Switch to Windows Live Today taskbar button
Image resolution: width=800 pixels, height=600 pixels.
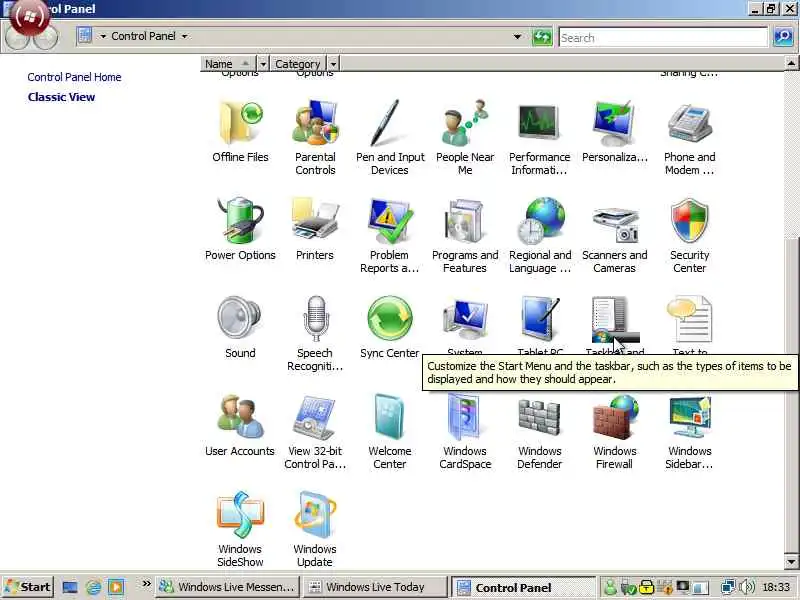[376, 587]
